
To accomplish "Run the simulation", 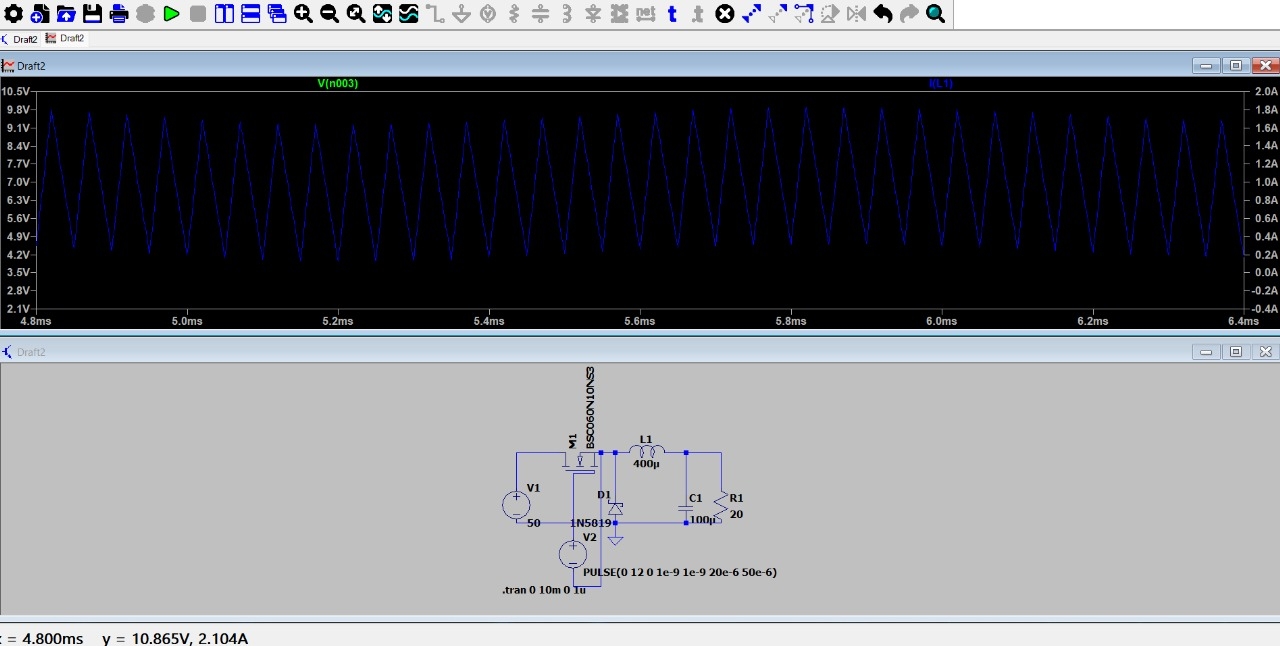I will 171,14.
